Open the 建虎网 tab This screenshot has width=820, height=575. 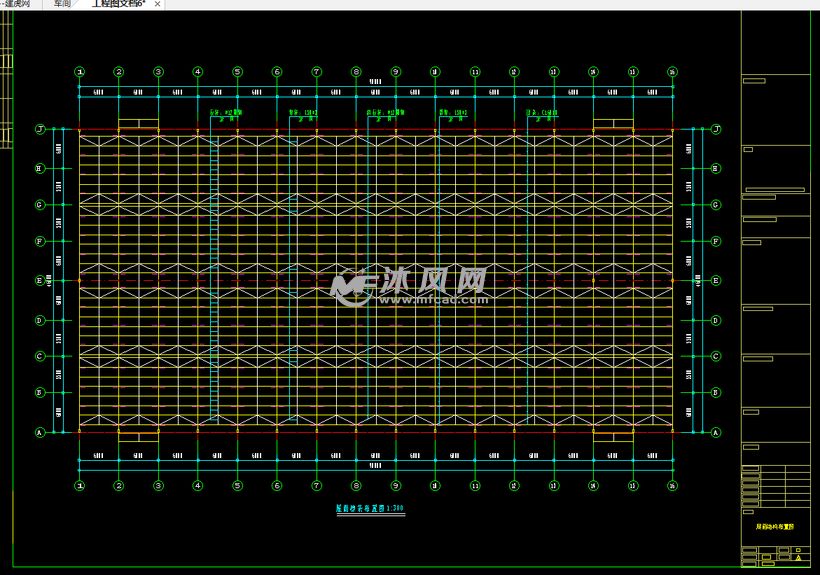(x=18, y=4)
